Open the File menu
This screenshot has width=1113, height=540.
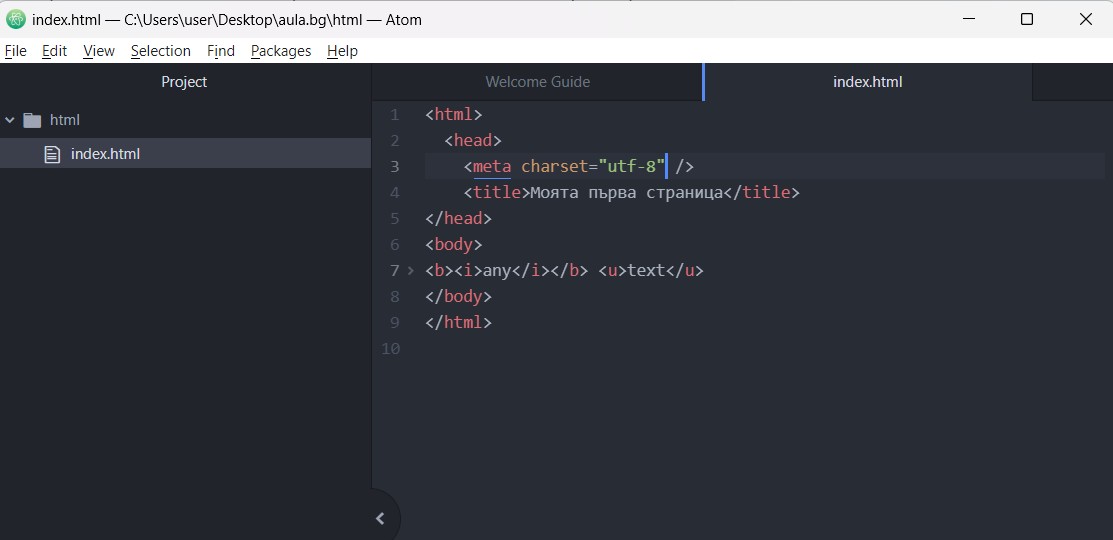click(15, 51)
